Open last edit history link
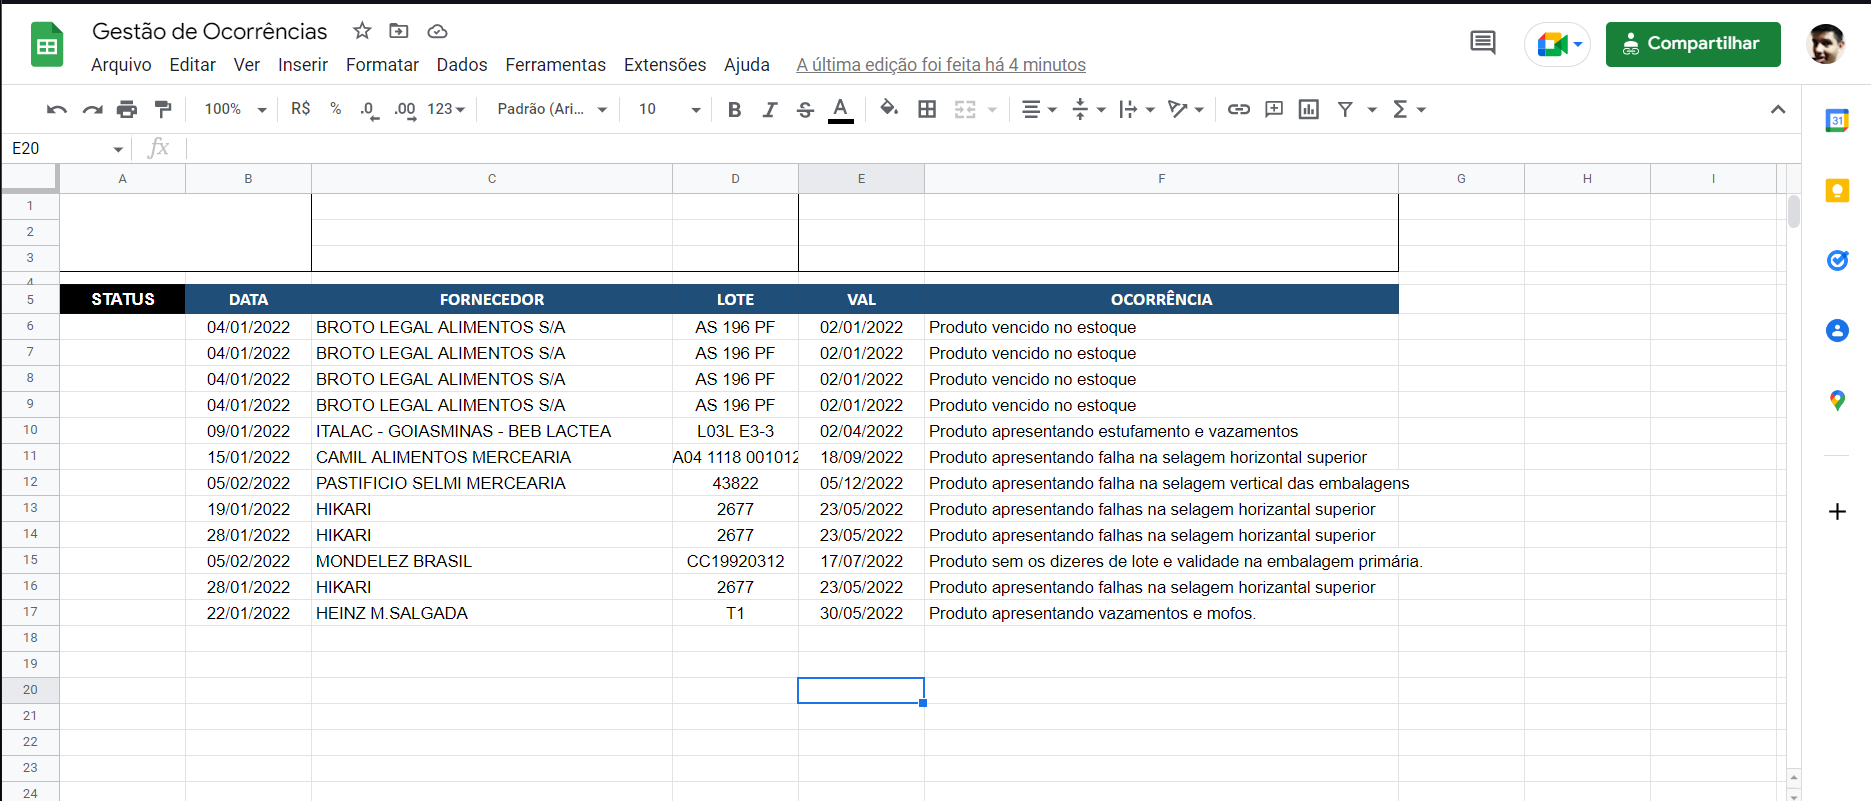Screen dimensions: 1871x801 (941, 64)
